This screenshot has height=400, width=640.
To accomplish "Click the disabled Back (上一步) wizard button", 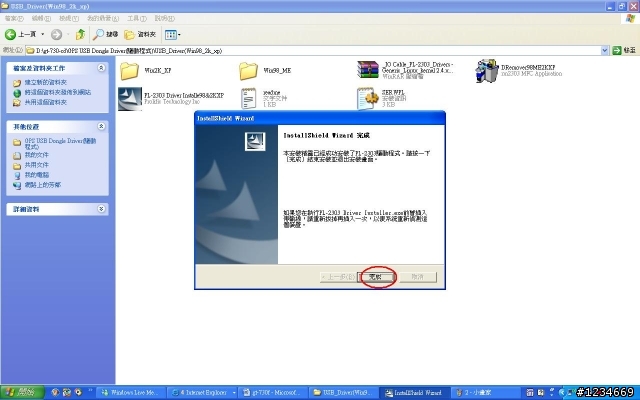I will pyautogui.click(x=338, y=277).
